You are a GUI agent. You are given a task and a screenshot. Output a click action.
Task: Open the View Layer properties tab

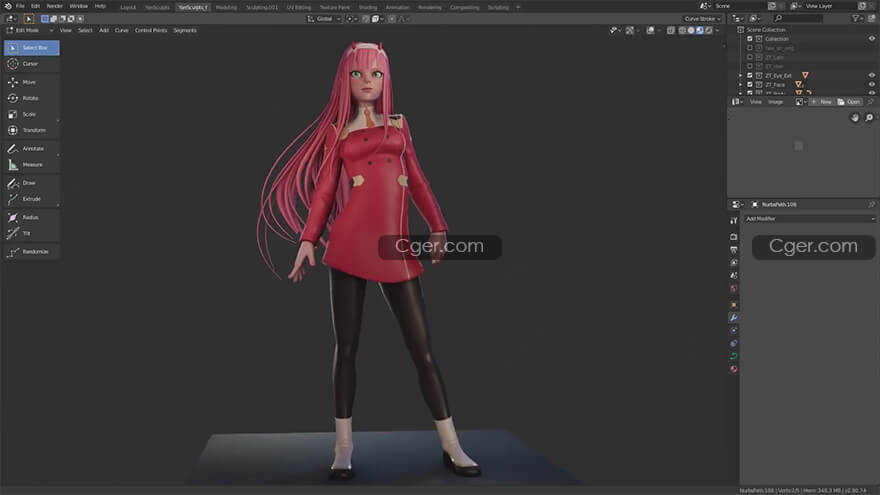point(734,263)
